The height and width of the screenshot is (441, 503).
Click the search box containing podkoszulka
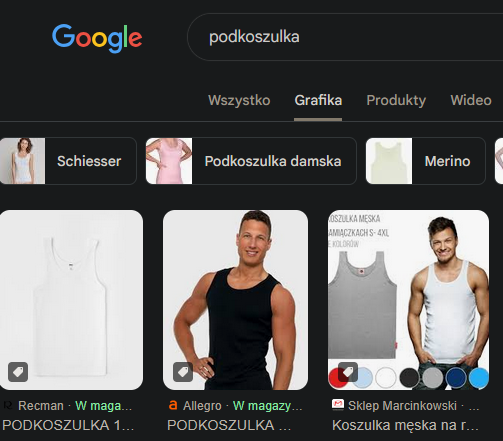click(345, 37)
